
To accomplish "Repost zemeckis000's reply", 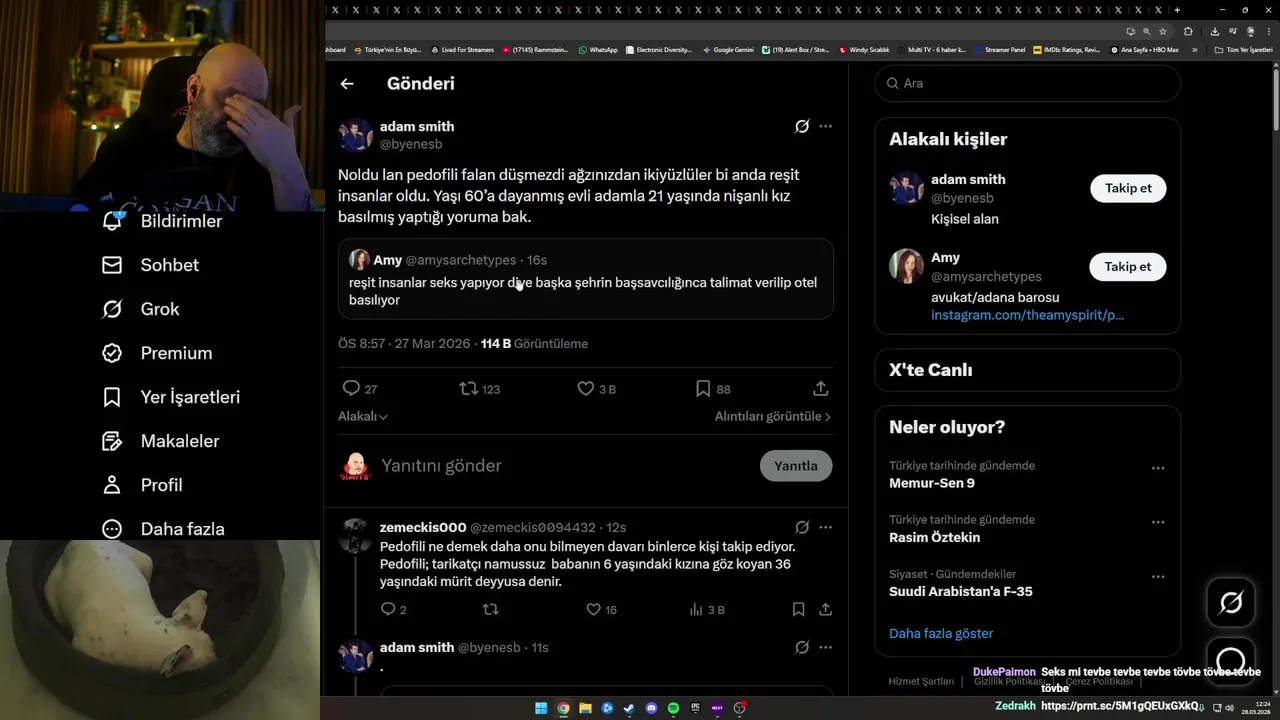I will (x=490, y=609).
